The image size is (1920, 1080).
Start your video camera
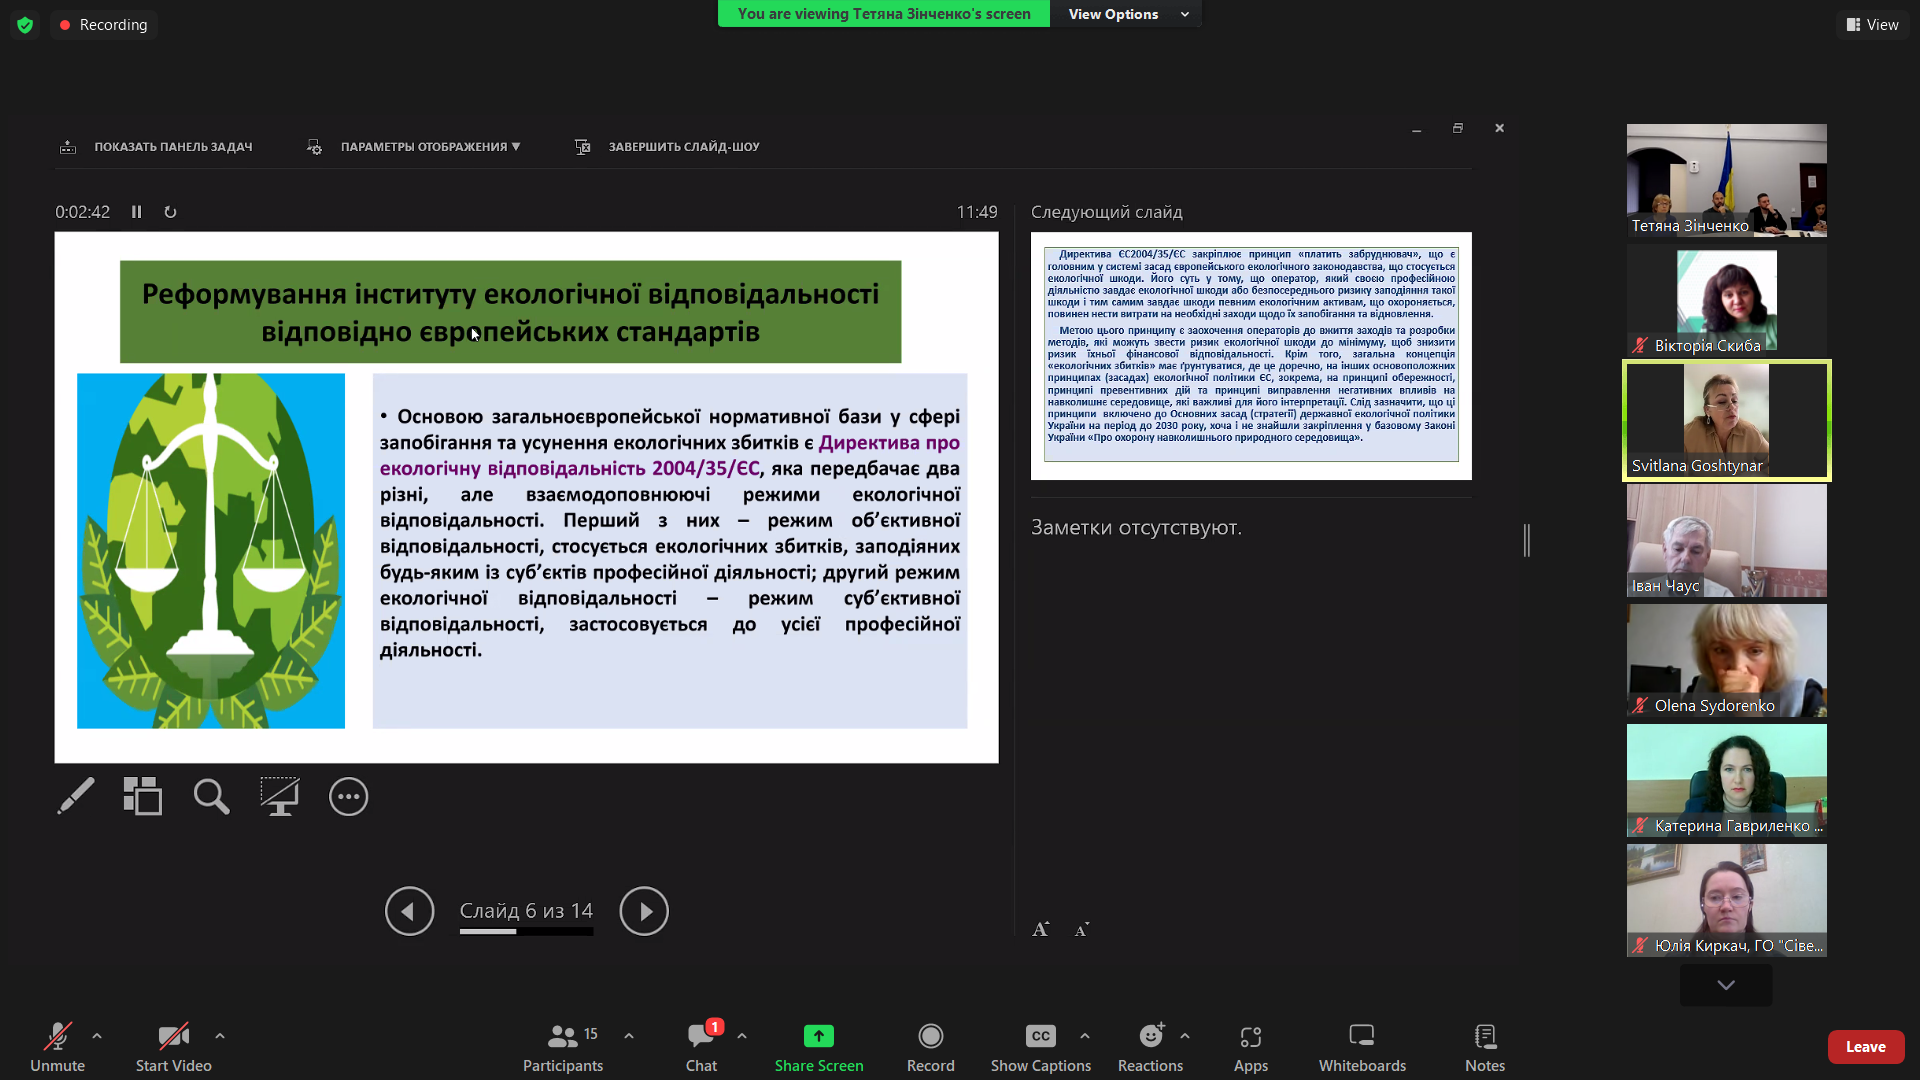click(x=172, y=1046)
